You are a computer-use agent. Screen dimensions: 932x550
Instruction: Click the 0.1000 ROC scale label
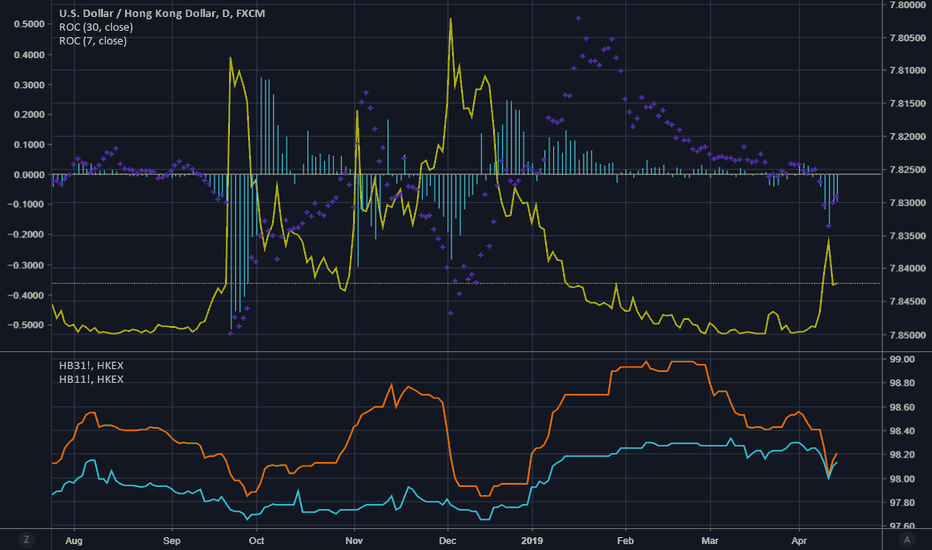click(x=29, y=144)
